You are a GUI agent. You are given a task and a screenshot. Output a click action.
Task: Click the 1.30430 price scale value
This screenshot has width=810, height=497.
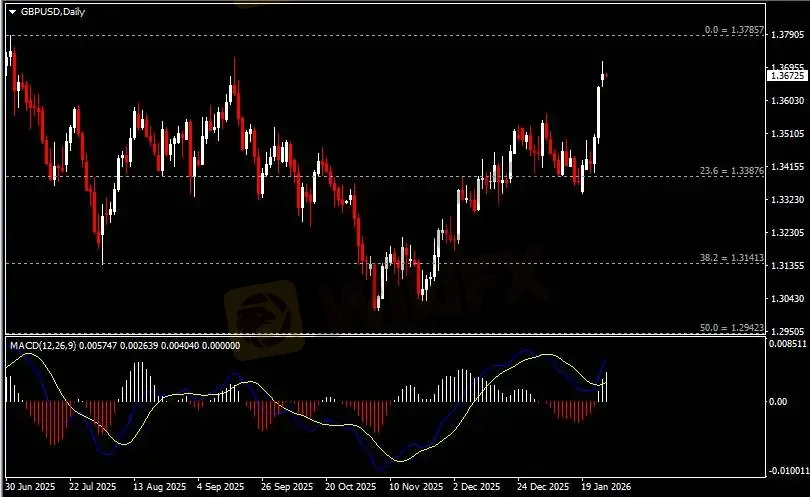tap(786, 299)
